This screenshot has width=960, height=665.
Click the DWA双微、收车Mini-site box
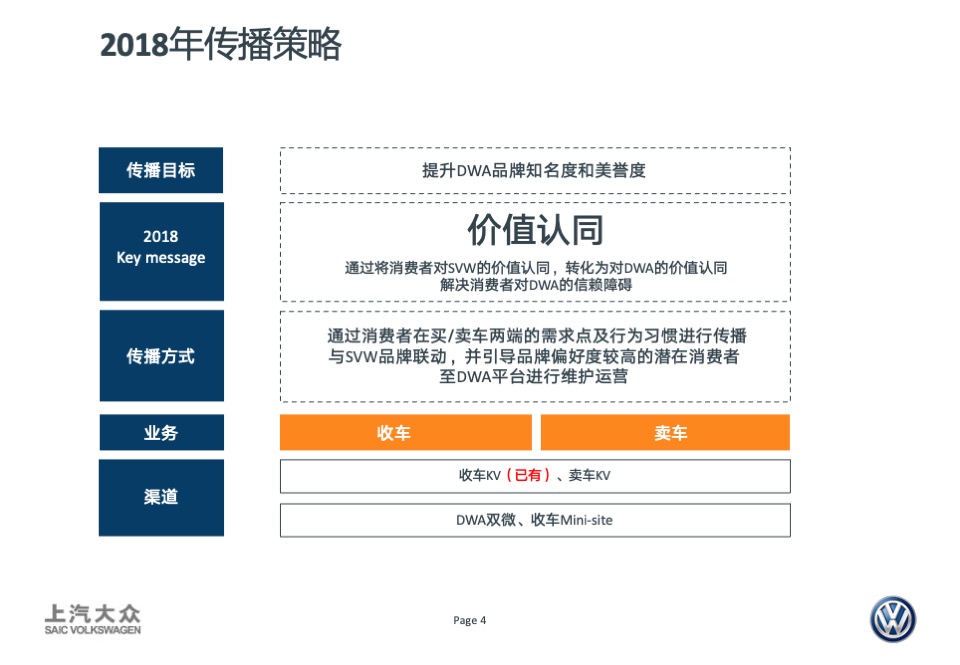coord(535,520)
